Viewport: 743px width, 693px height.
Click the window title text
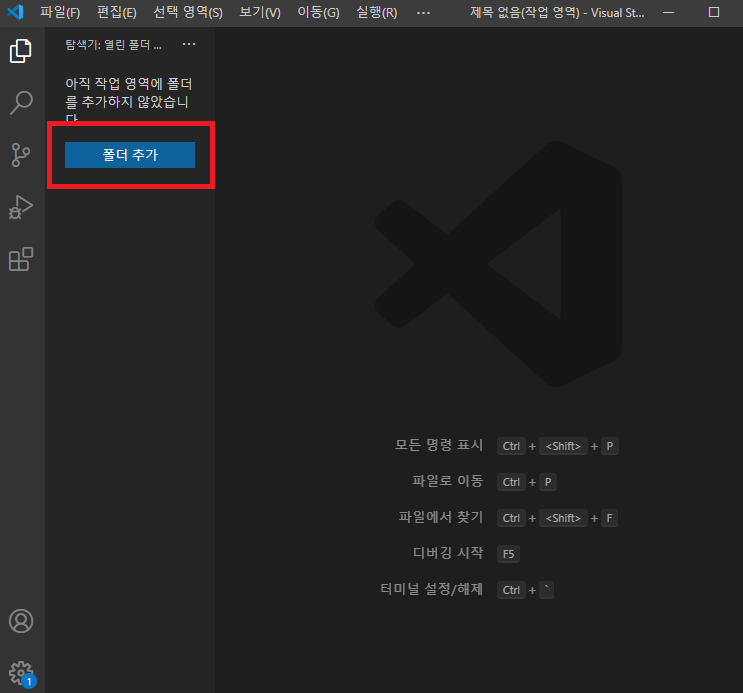[x=557, y=13]
